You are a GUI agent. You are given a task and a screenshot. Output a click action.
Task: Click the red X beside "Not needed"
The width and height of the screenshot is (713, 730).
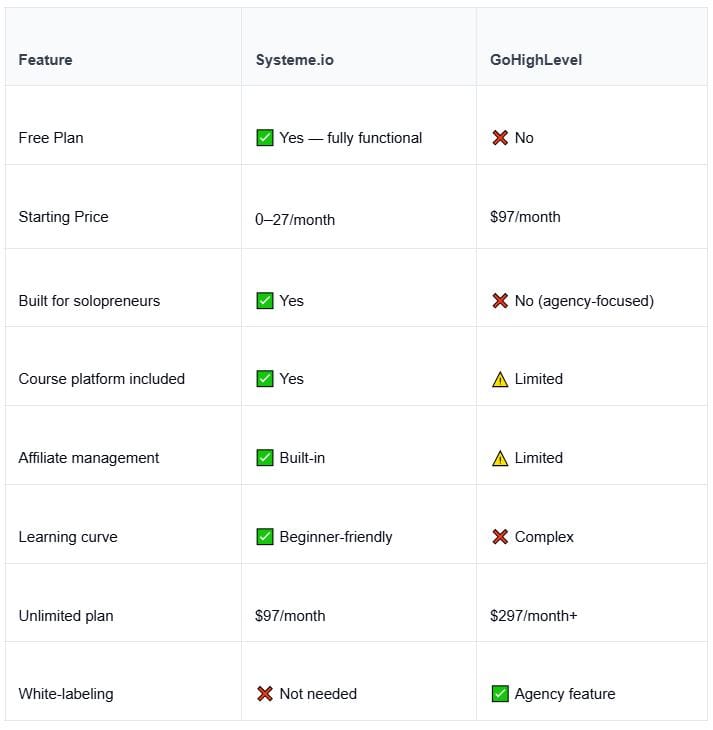pos(265,694)
